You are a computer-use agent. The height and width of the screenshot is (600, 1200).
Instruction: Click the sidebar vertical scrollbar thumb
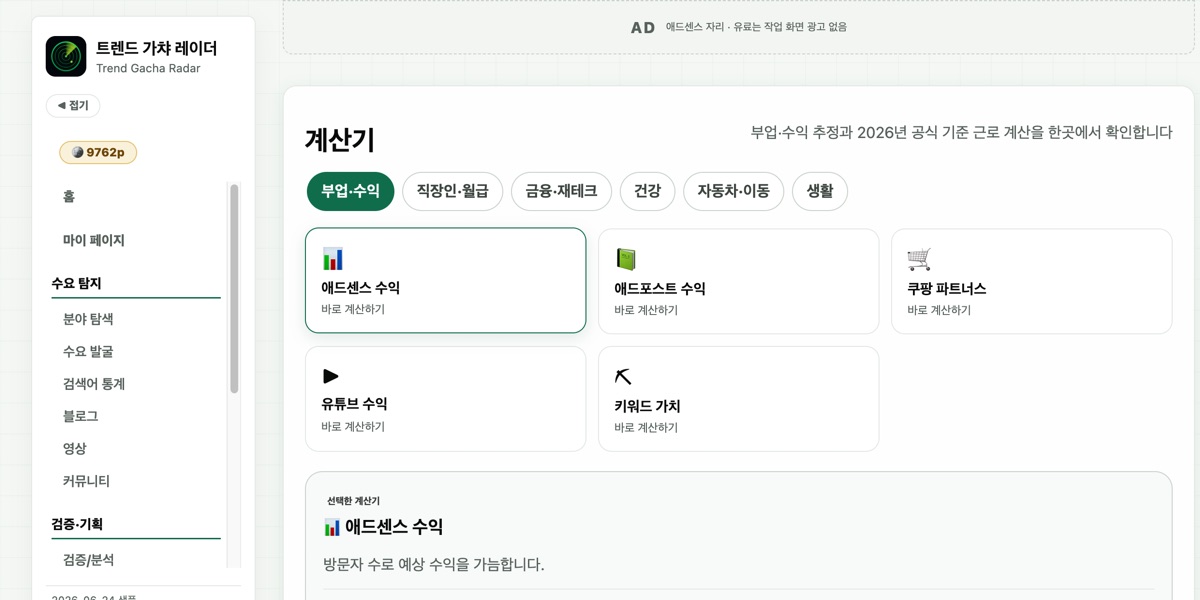[x=234, y=288]
